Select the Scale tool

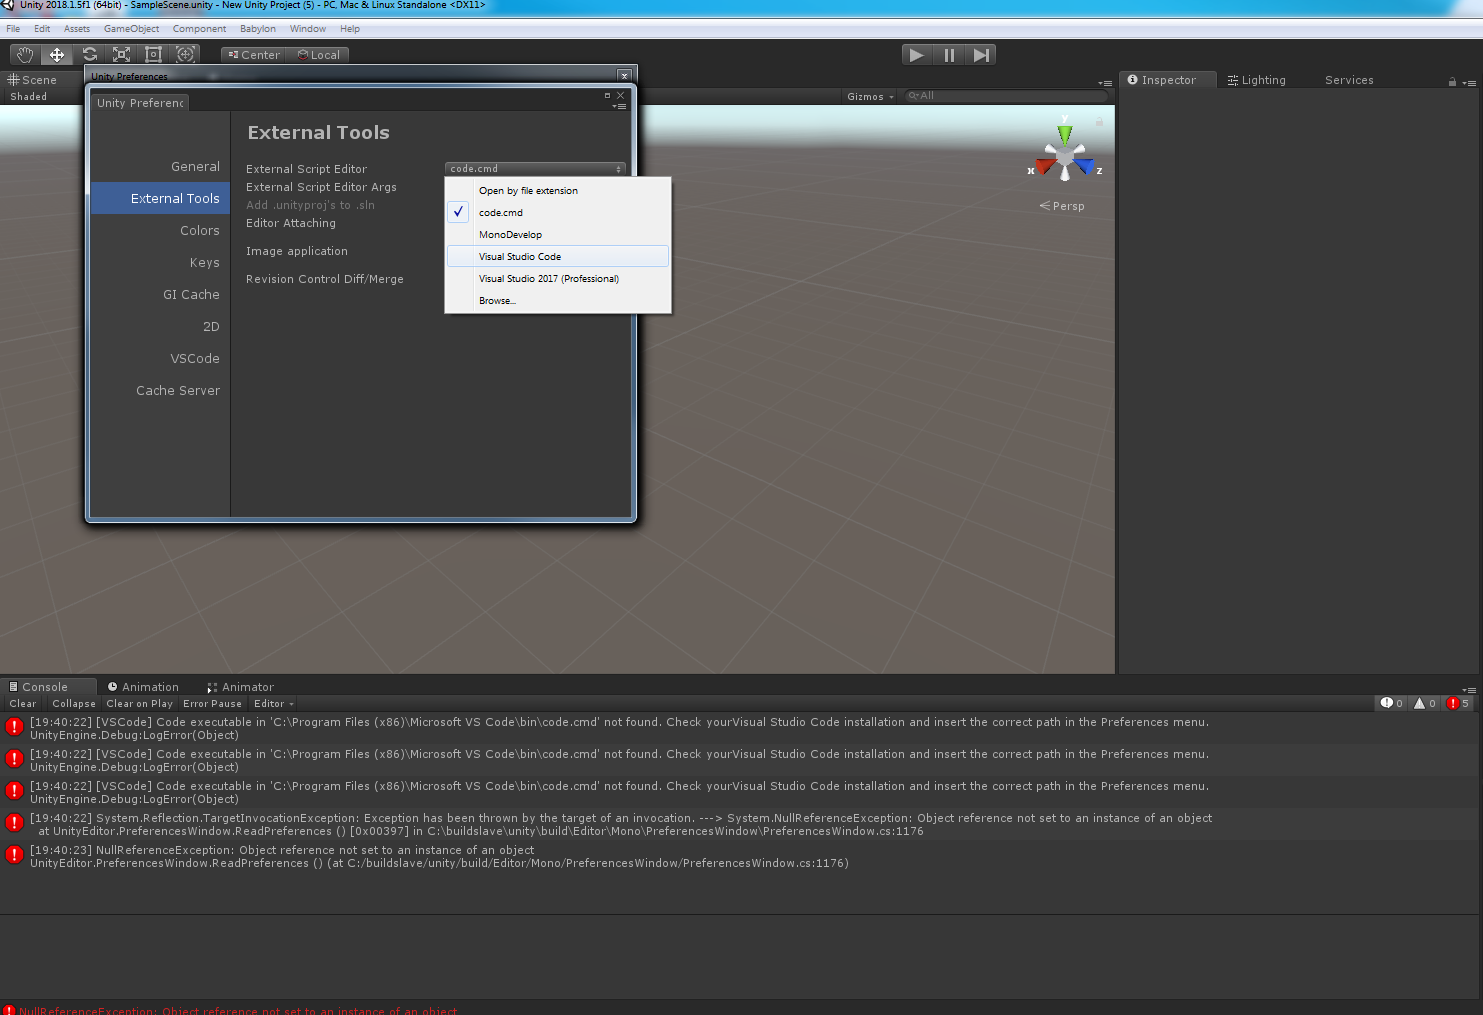pos(121,55)
